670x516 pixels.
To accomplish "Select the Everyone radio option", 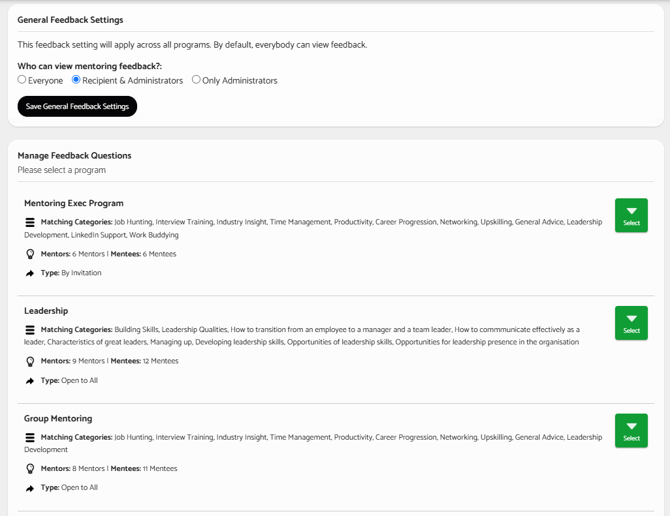I will click(22, 80).
